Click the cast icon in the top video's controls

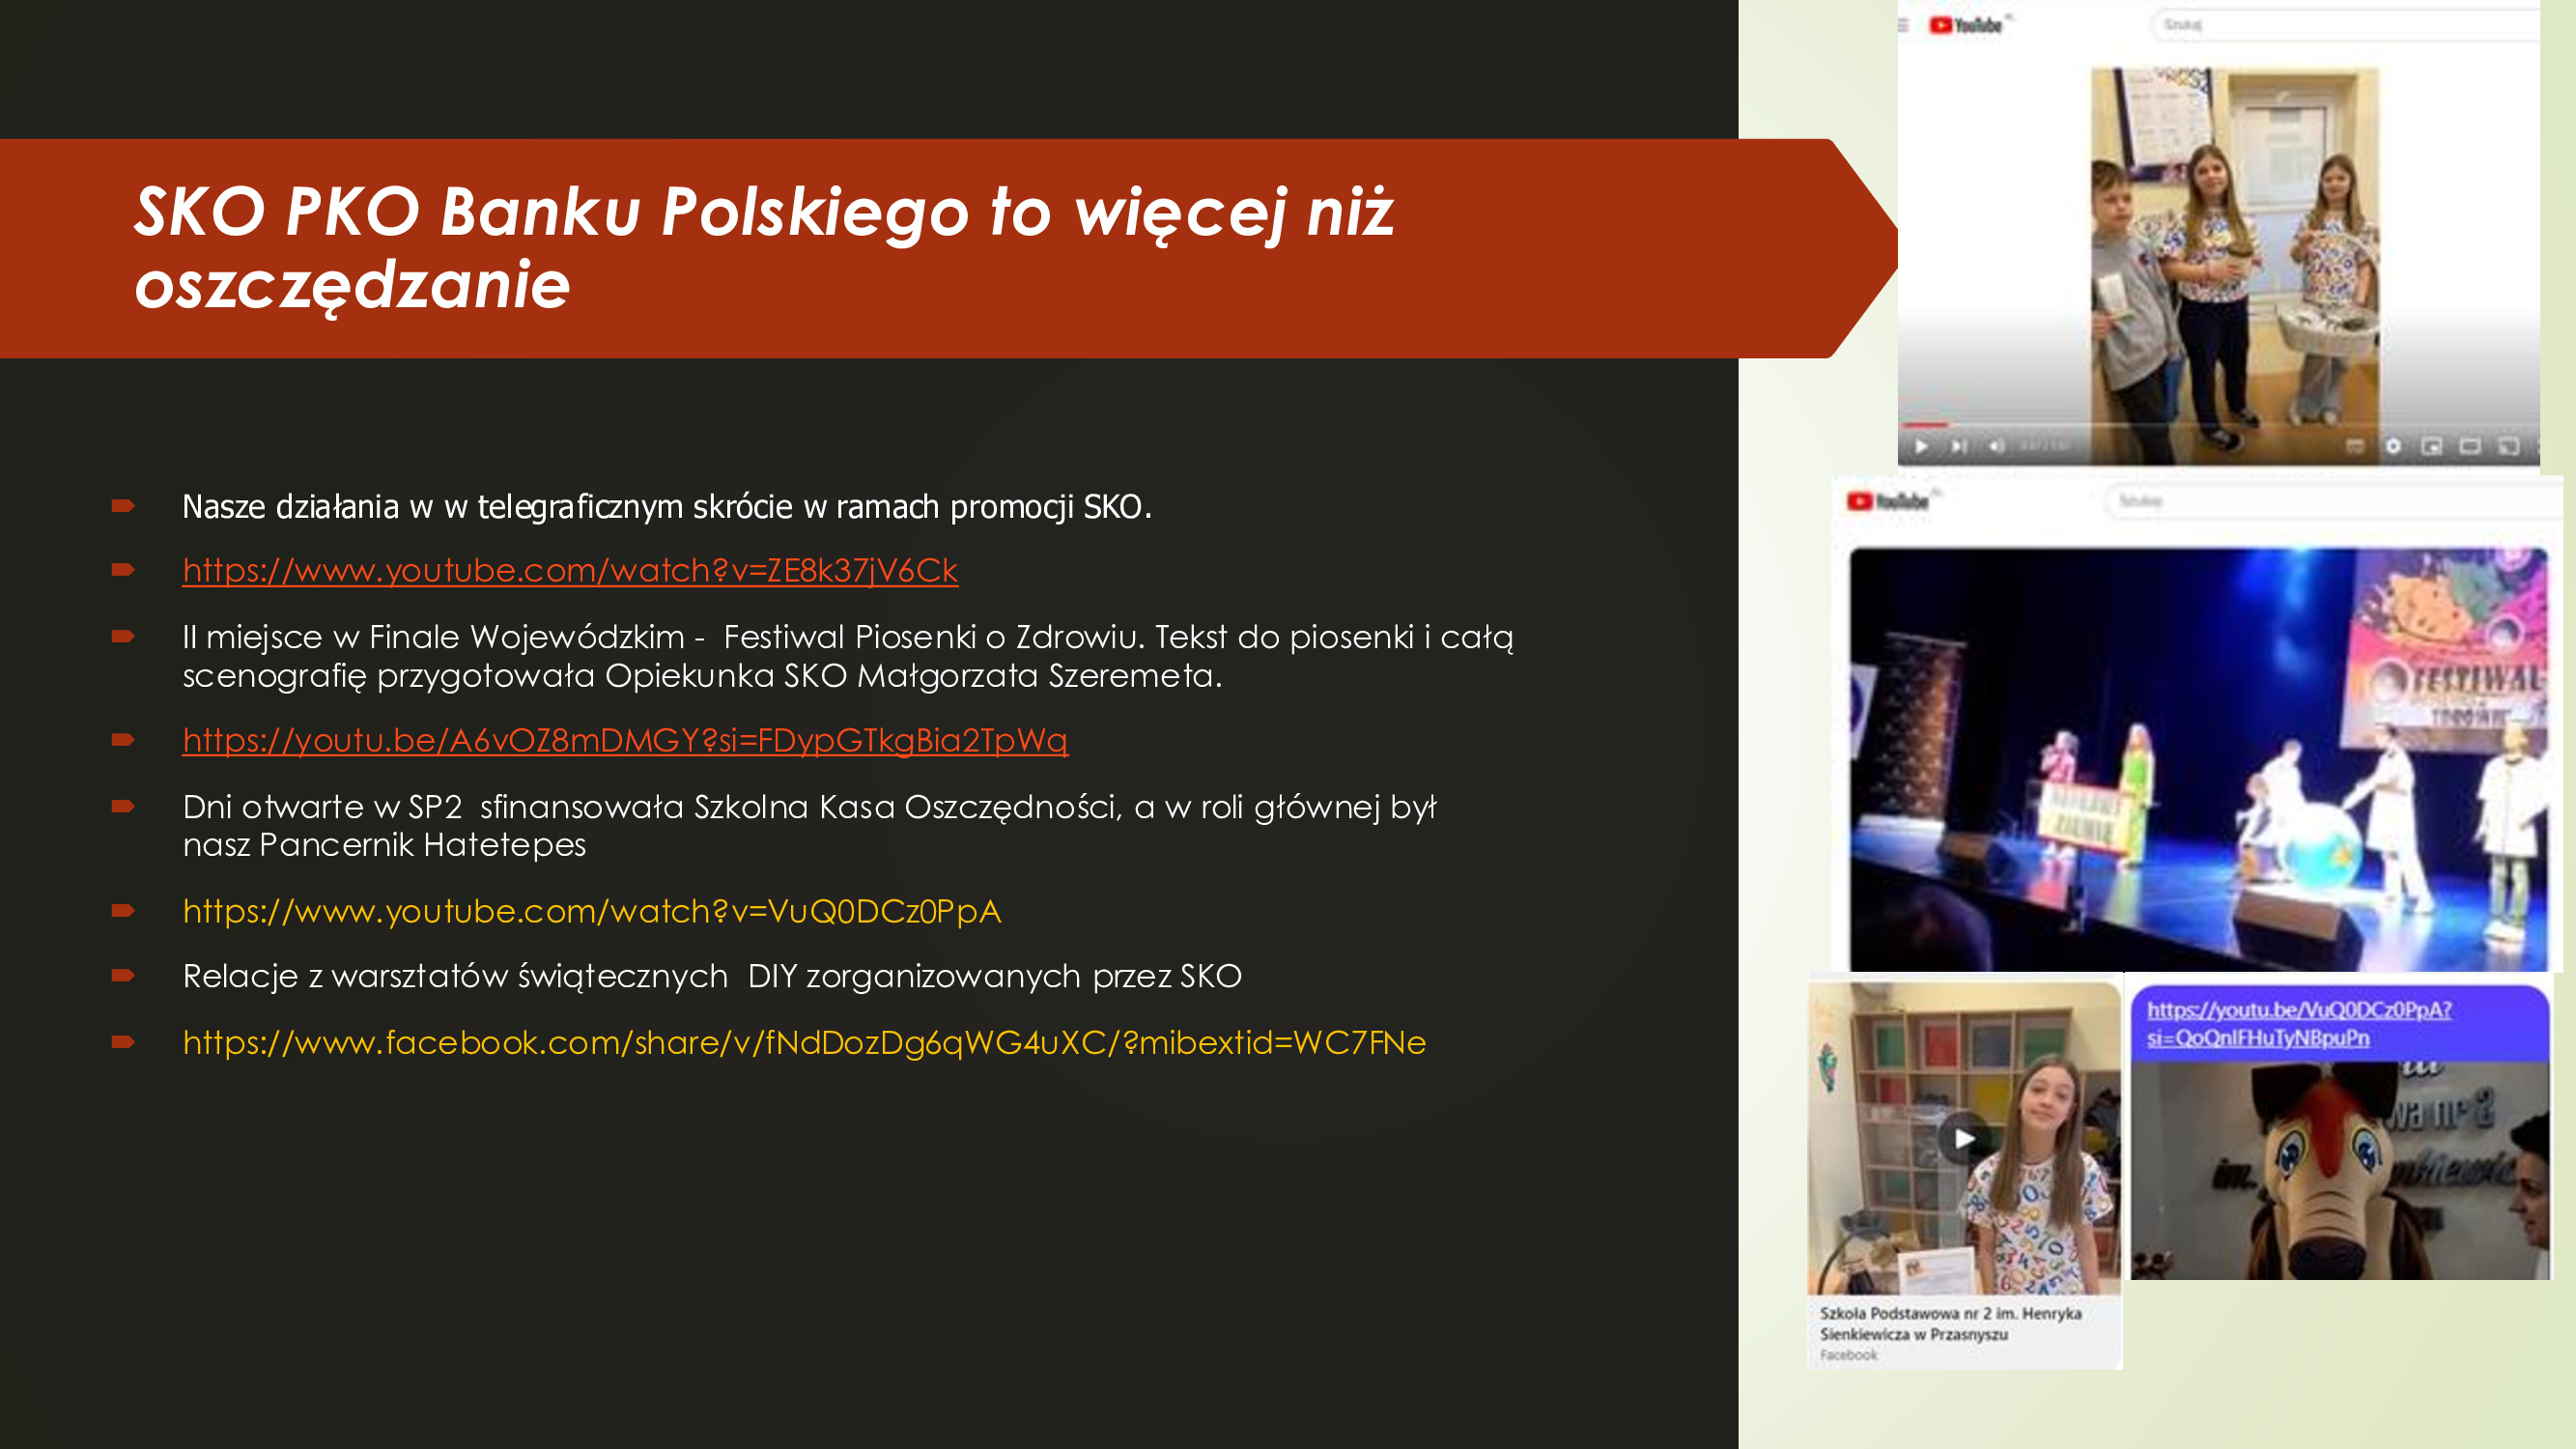point(2508,446)
